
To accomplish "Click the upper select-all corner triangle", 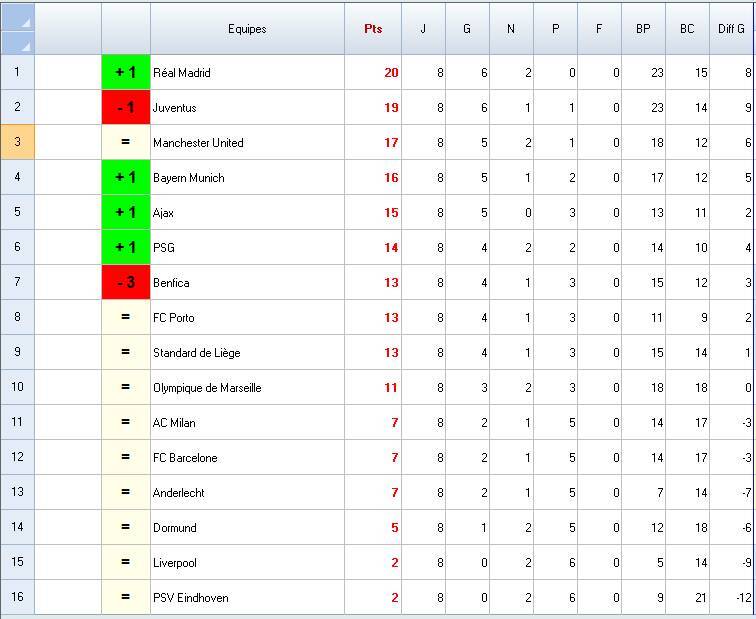I will pyautogui.click(x=24, y=20).
